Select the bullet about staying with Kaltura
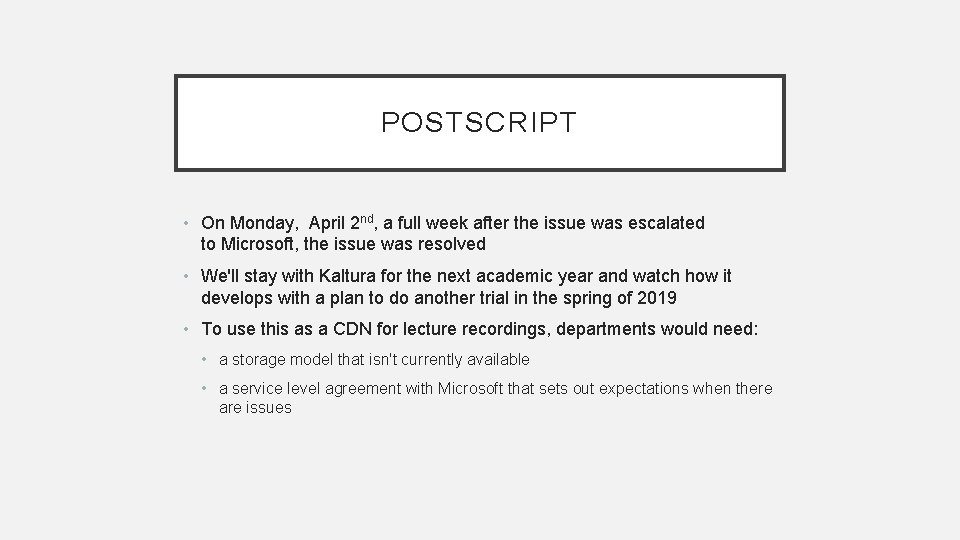The image size is (960, 540). click(x=466, y=287)
